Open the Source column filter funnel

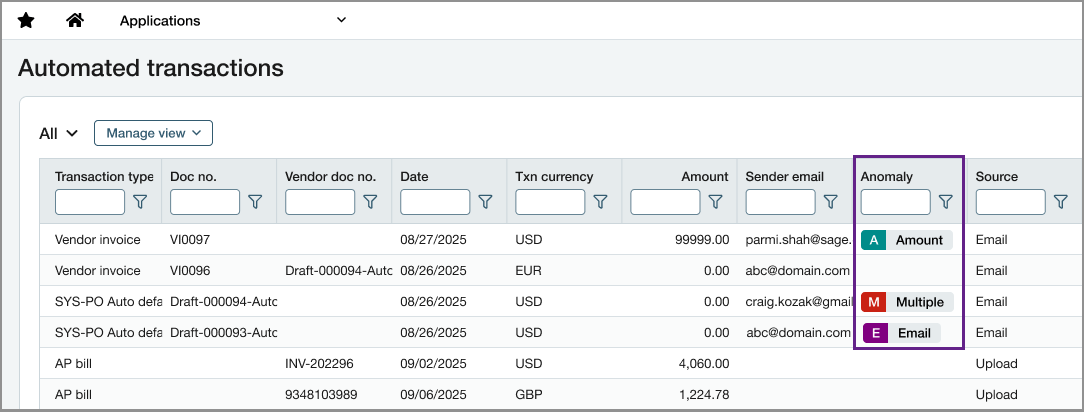(x=1061, y=202)
